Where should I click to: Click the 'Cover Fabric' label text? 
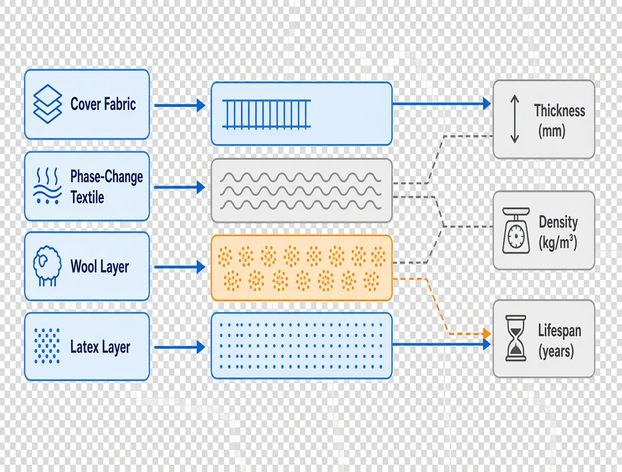coord(103,104)
